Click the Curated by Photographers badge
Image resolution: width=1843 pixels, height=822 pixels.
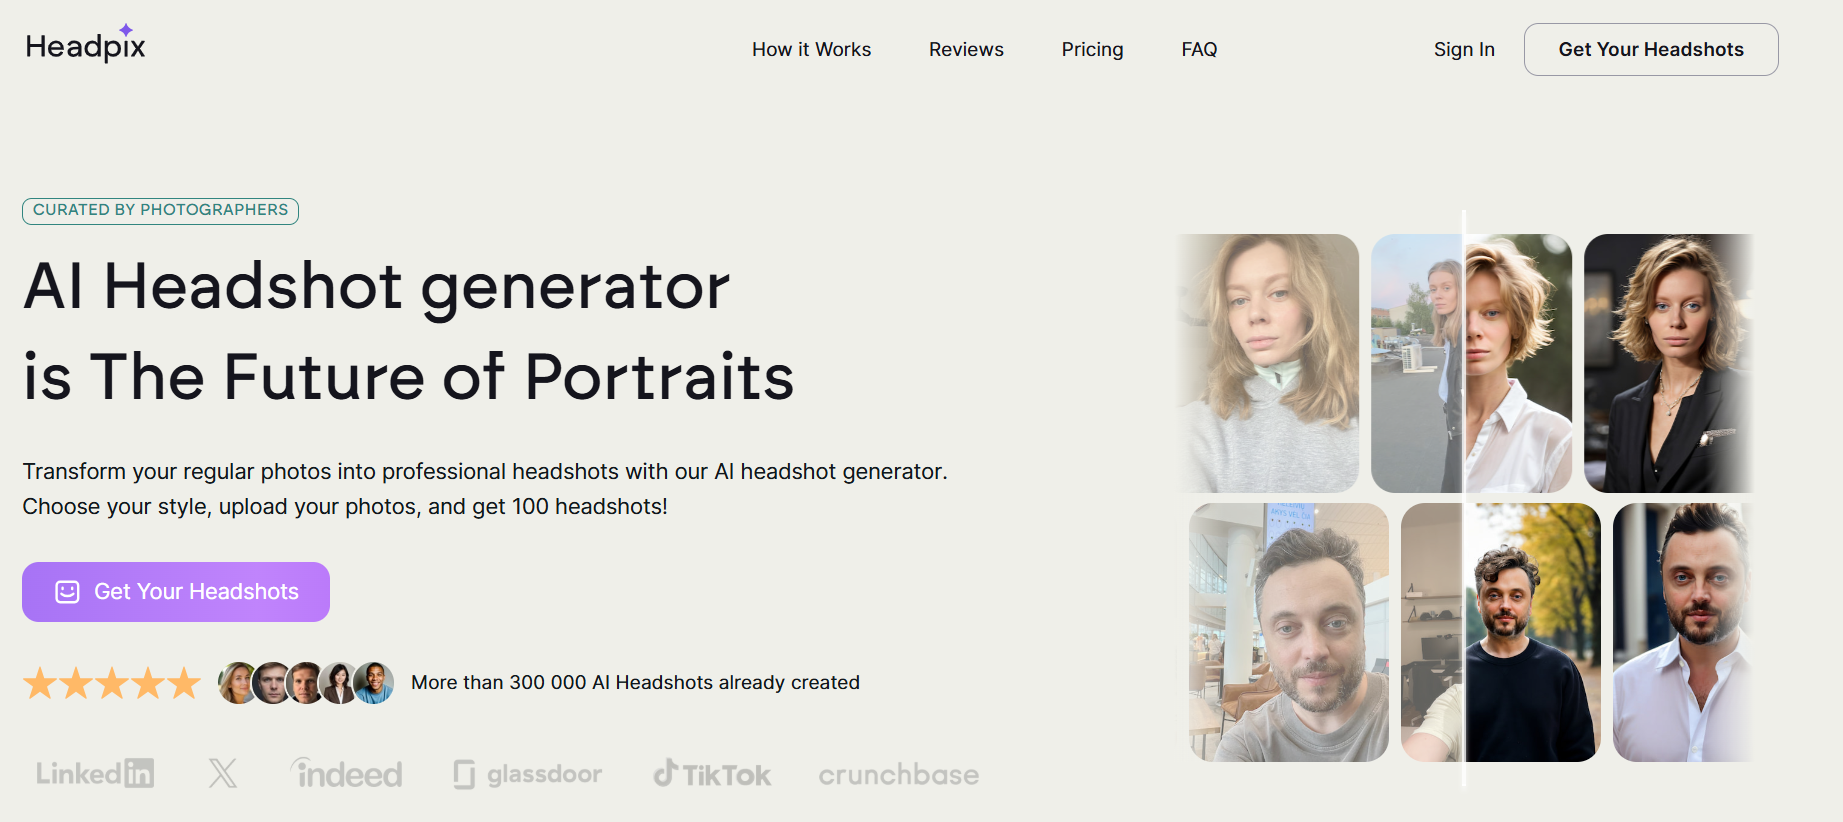[x=160, y=210]
